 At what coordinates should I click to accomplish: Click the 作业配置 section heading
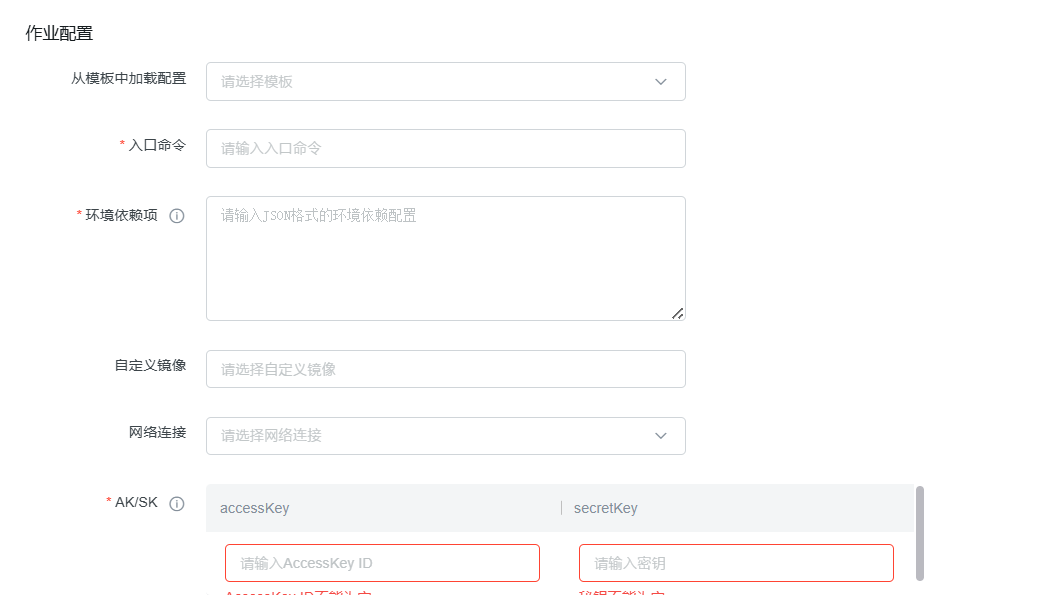tap(59, 33)
